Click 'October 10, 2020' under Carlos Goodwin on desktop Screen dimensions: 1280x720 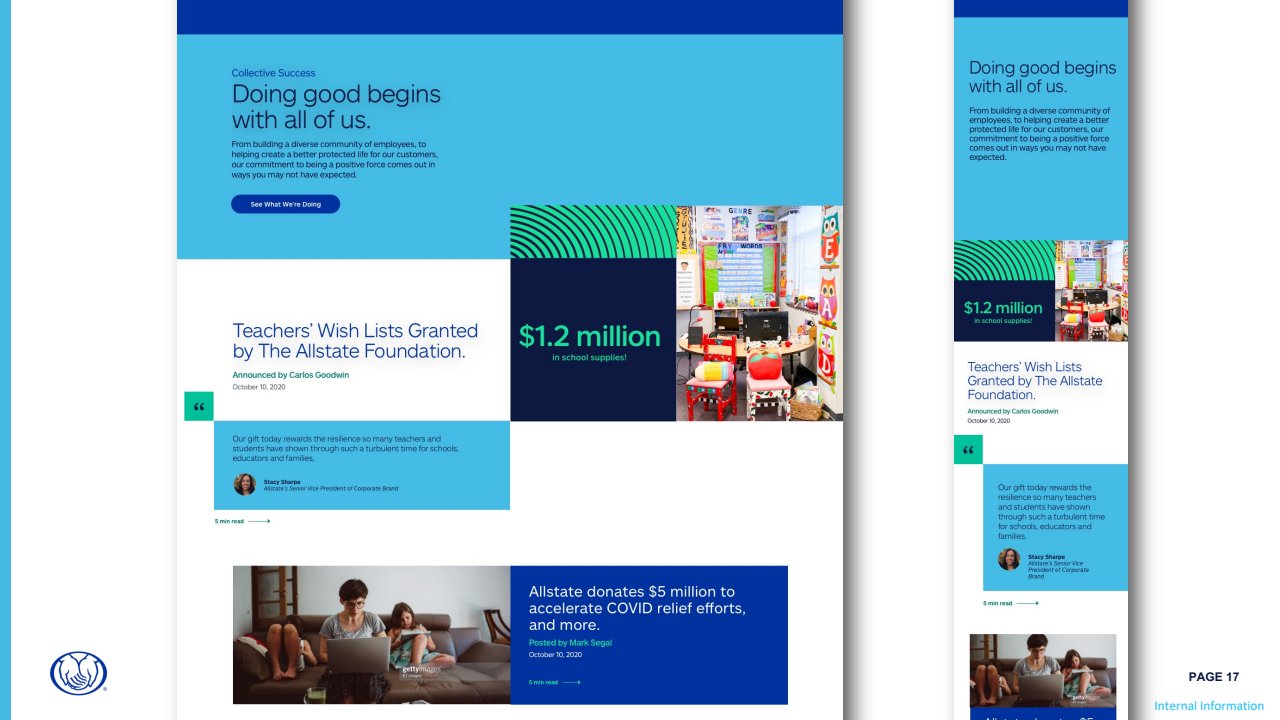tap(259, 387)
